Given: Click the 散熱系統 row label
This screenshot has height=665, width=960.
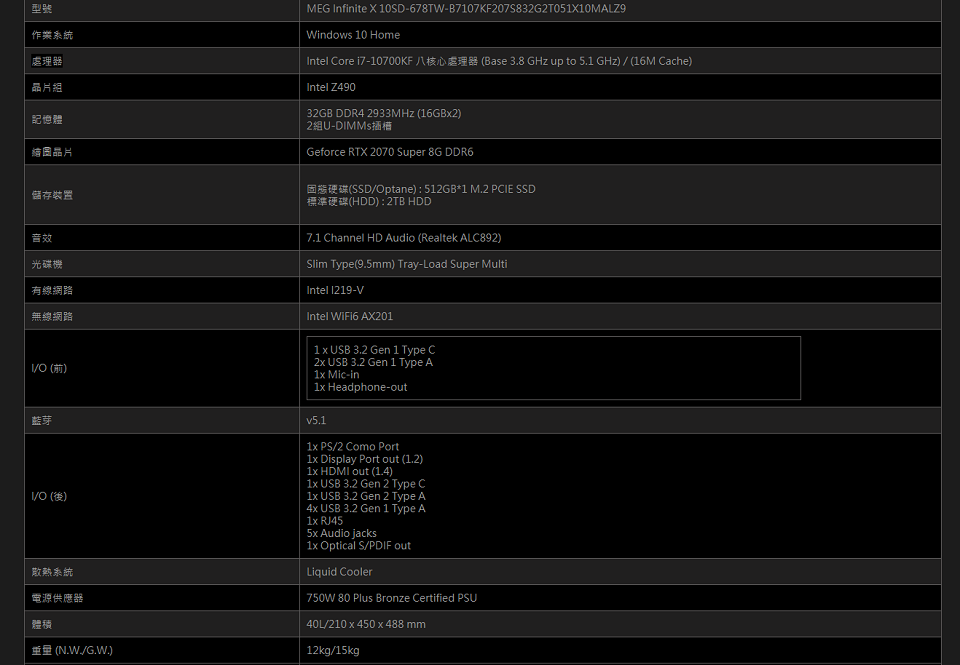Looking at the screenshot, I should coord(52,572).
